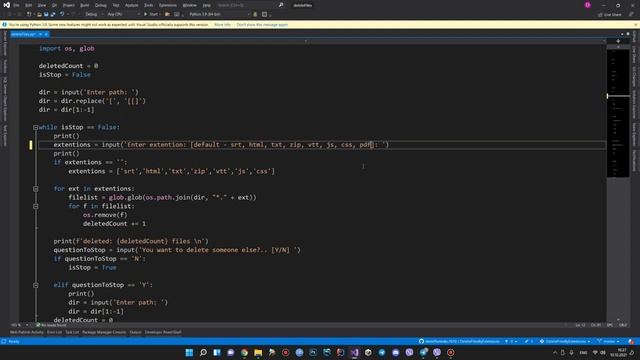Click the Live Share button
This screenshot has height=360, width=640.
click(x=609, y=14)
